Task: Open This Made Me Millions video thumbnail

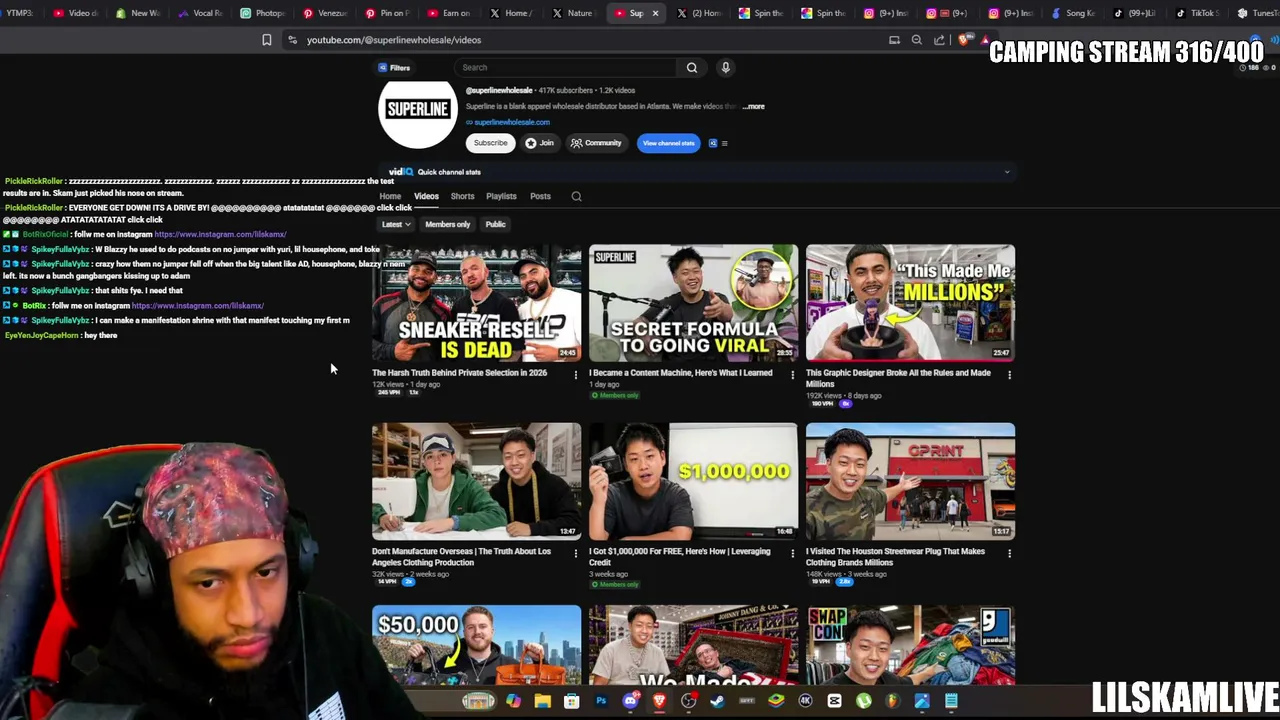Action: [910, 302]
